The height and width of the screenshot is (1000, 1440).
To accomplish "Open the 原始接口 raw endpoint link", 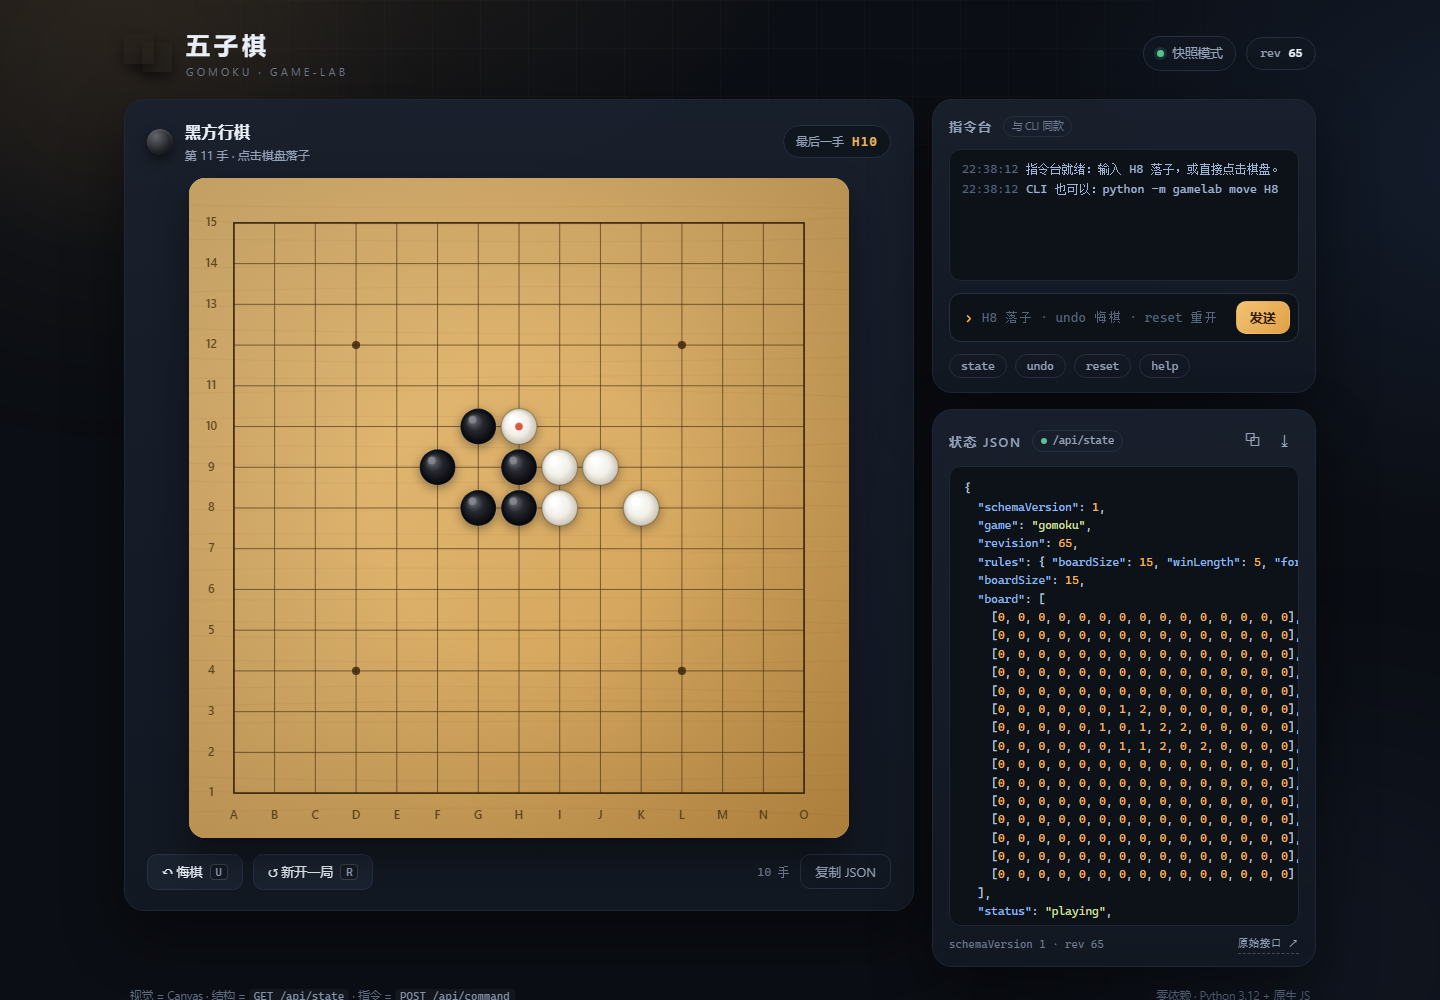I will [1267, 943].
